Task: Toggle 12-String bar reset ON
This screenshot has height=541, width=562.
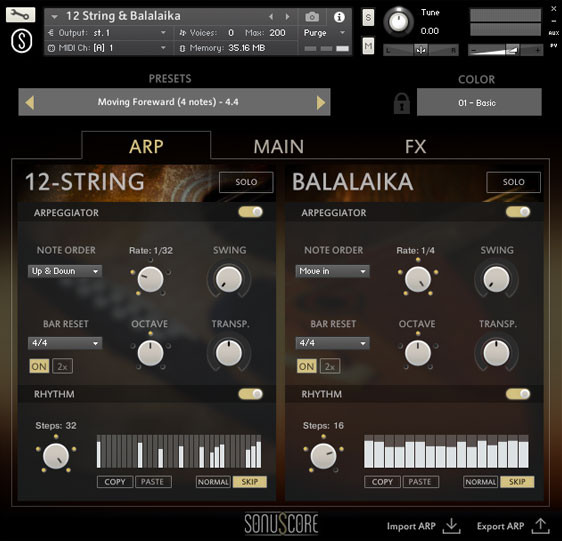Action: pyautogui.click(x=39, y=366)
